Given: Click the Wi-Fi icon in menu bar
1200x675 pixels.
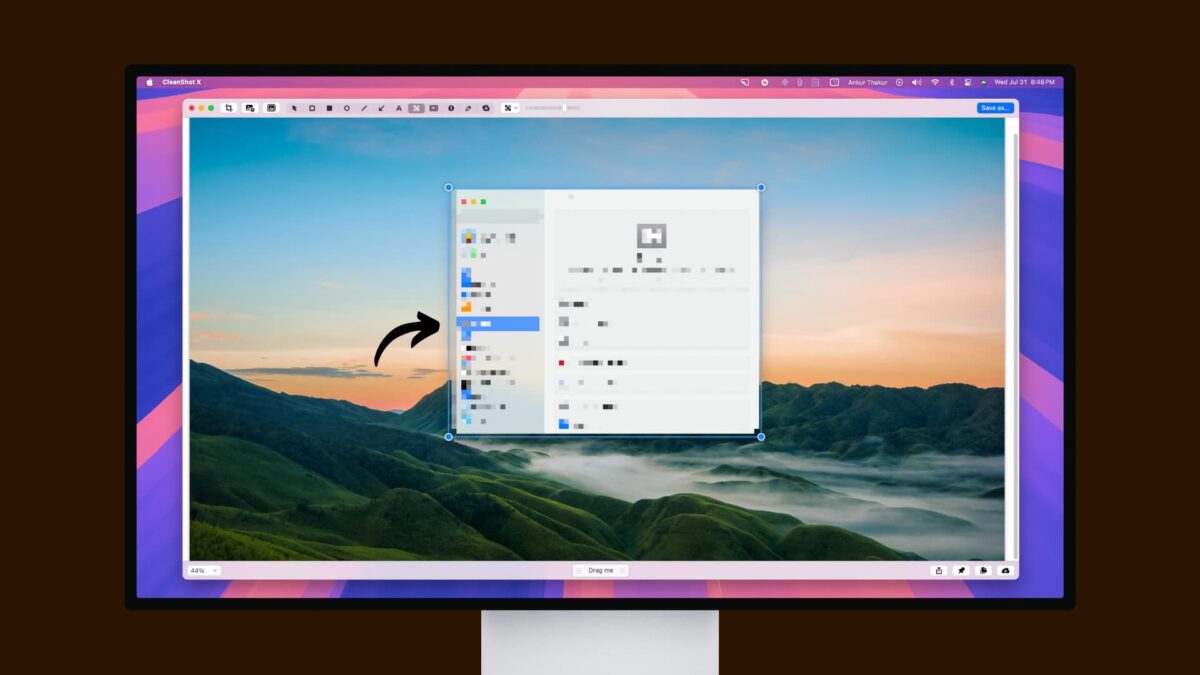Looking at the screenshot, I should tap(935, 82).
